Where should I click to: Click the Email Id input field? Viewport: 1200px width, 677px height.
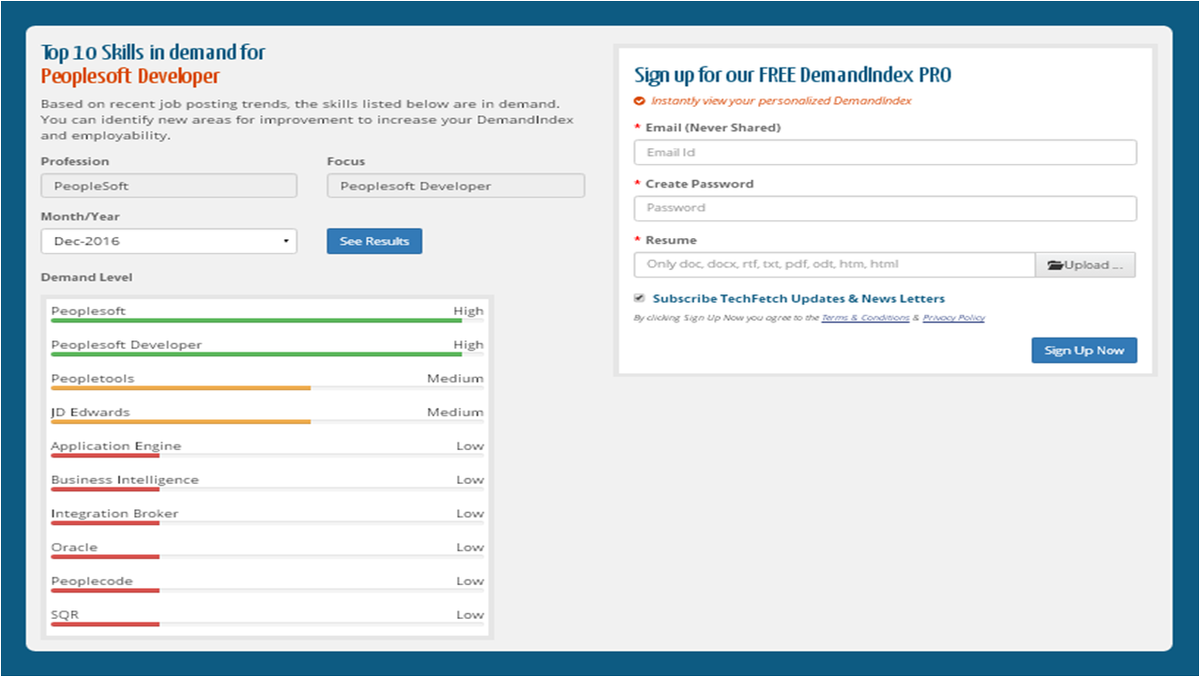point(885,152)
